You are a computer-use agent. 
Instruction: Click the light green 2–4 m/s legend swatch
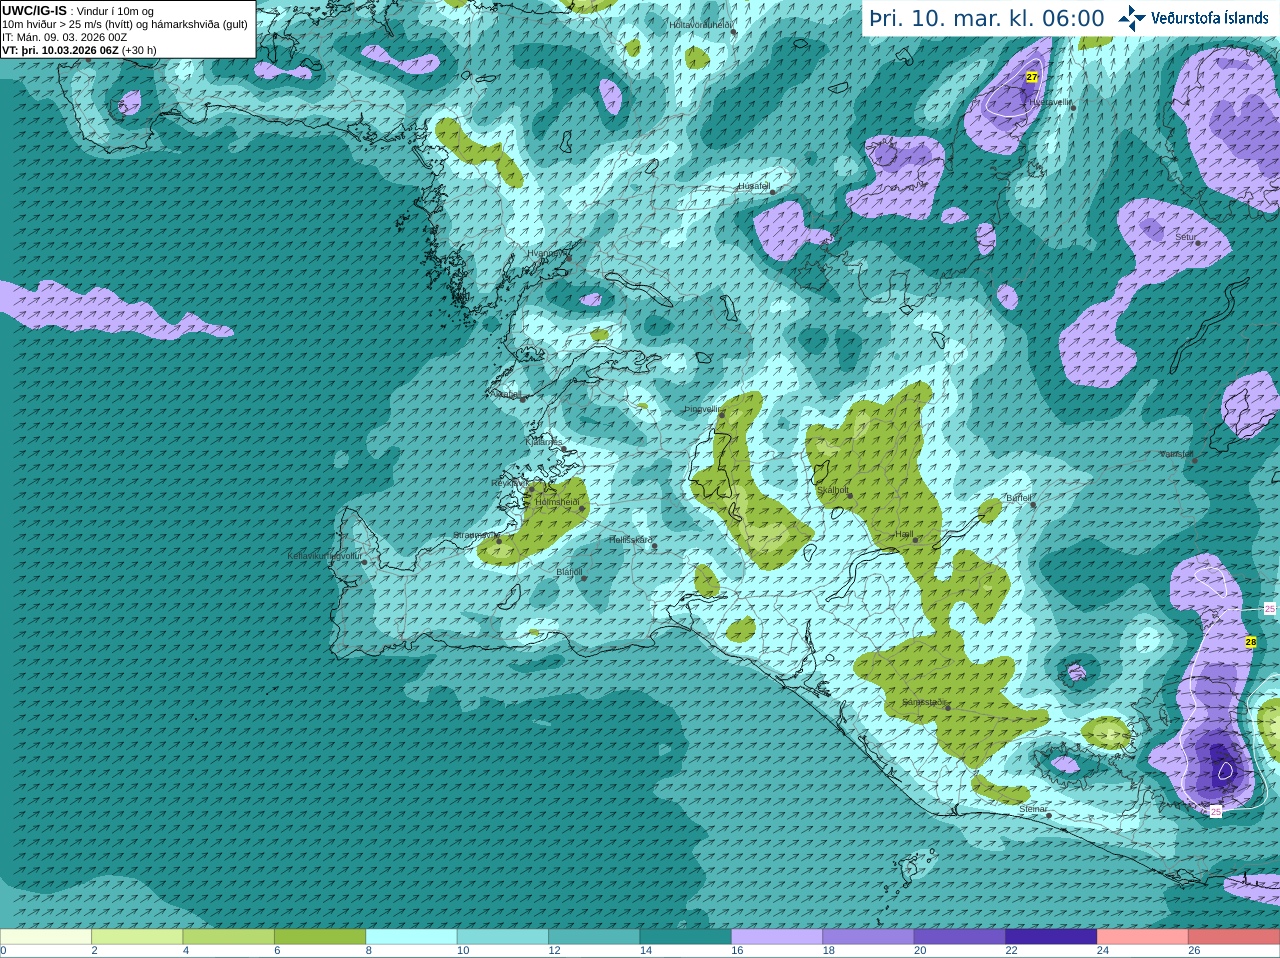tap(137, 937)
